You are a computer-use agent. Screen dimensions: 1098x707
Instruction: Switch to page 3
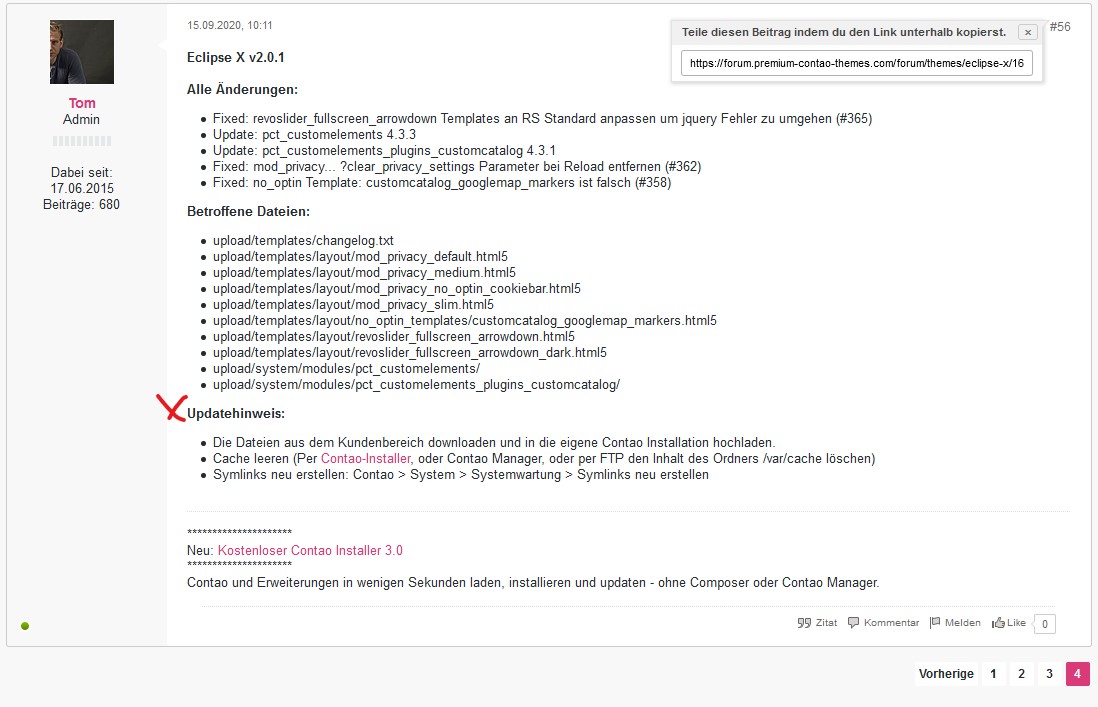tap(1049, 674)
